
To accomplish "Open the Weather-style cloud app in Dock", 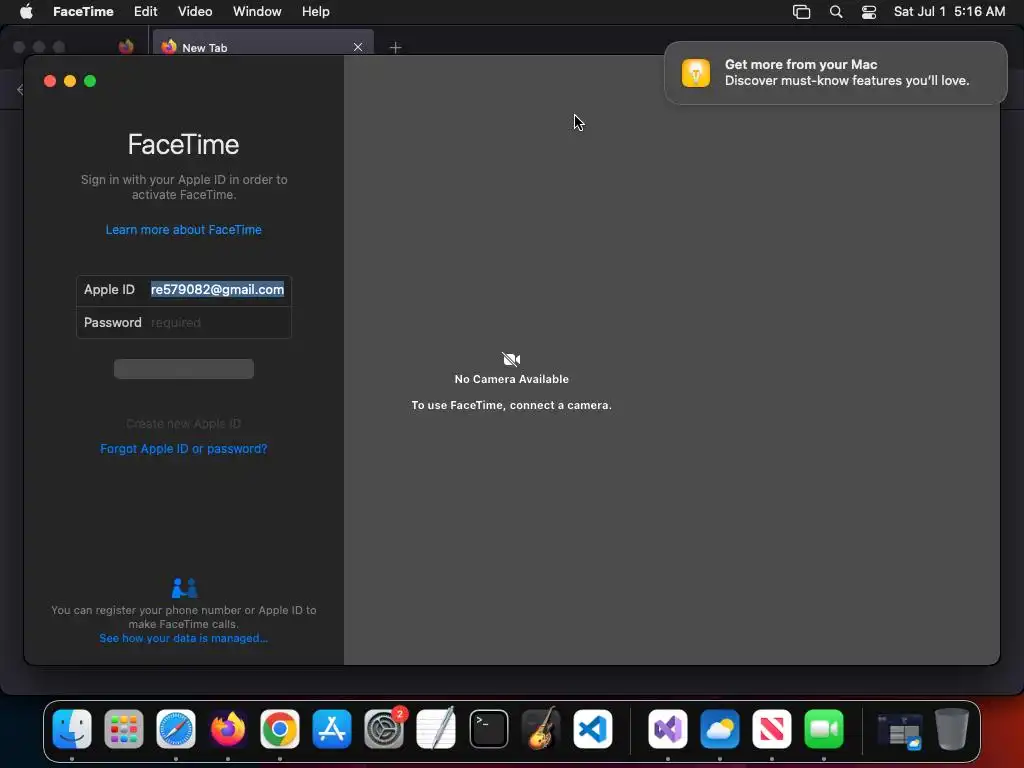I will (720, 729).
